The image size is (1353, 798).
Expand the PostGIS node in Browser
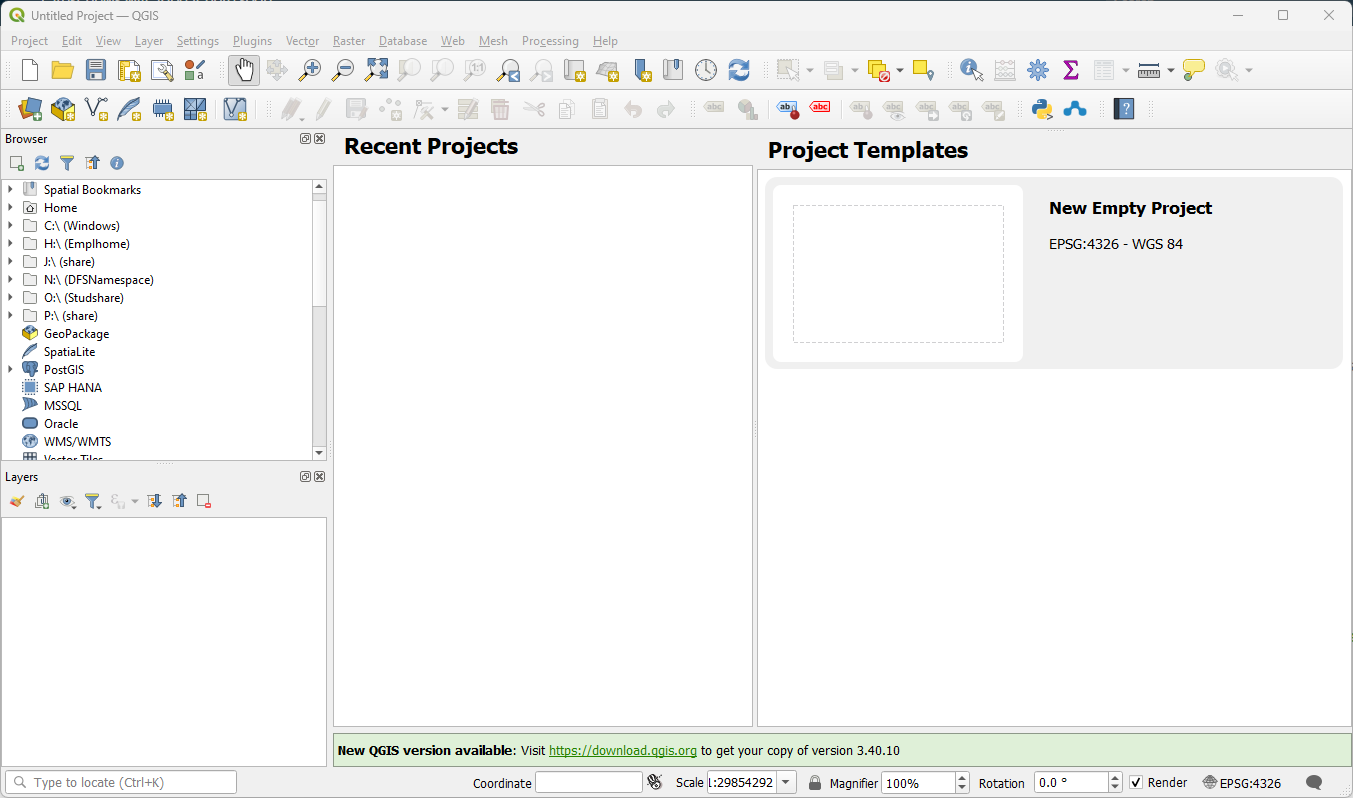pos(10,370)
